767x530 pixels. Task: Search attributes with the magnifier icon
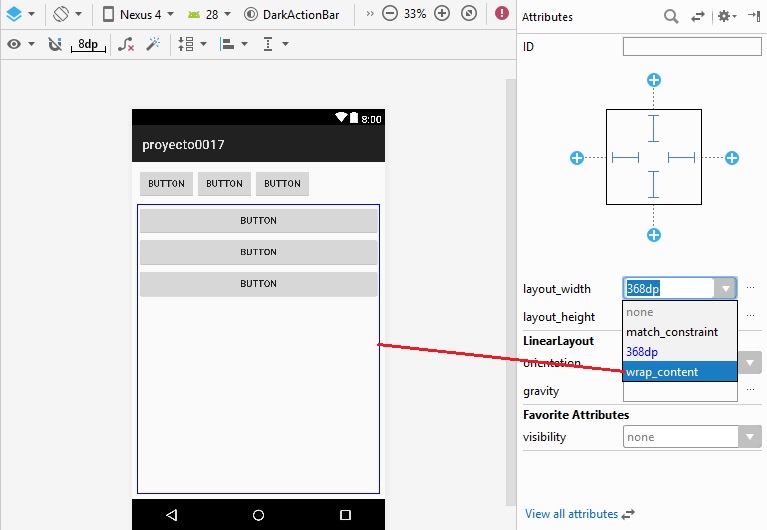(x=671, y=17)
